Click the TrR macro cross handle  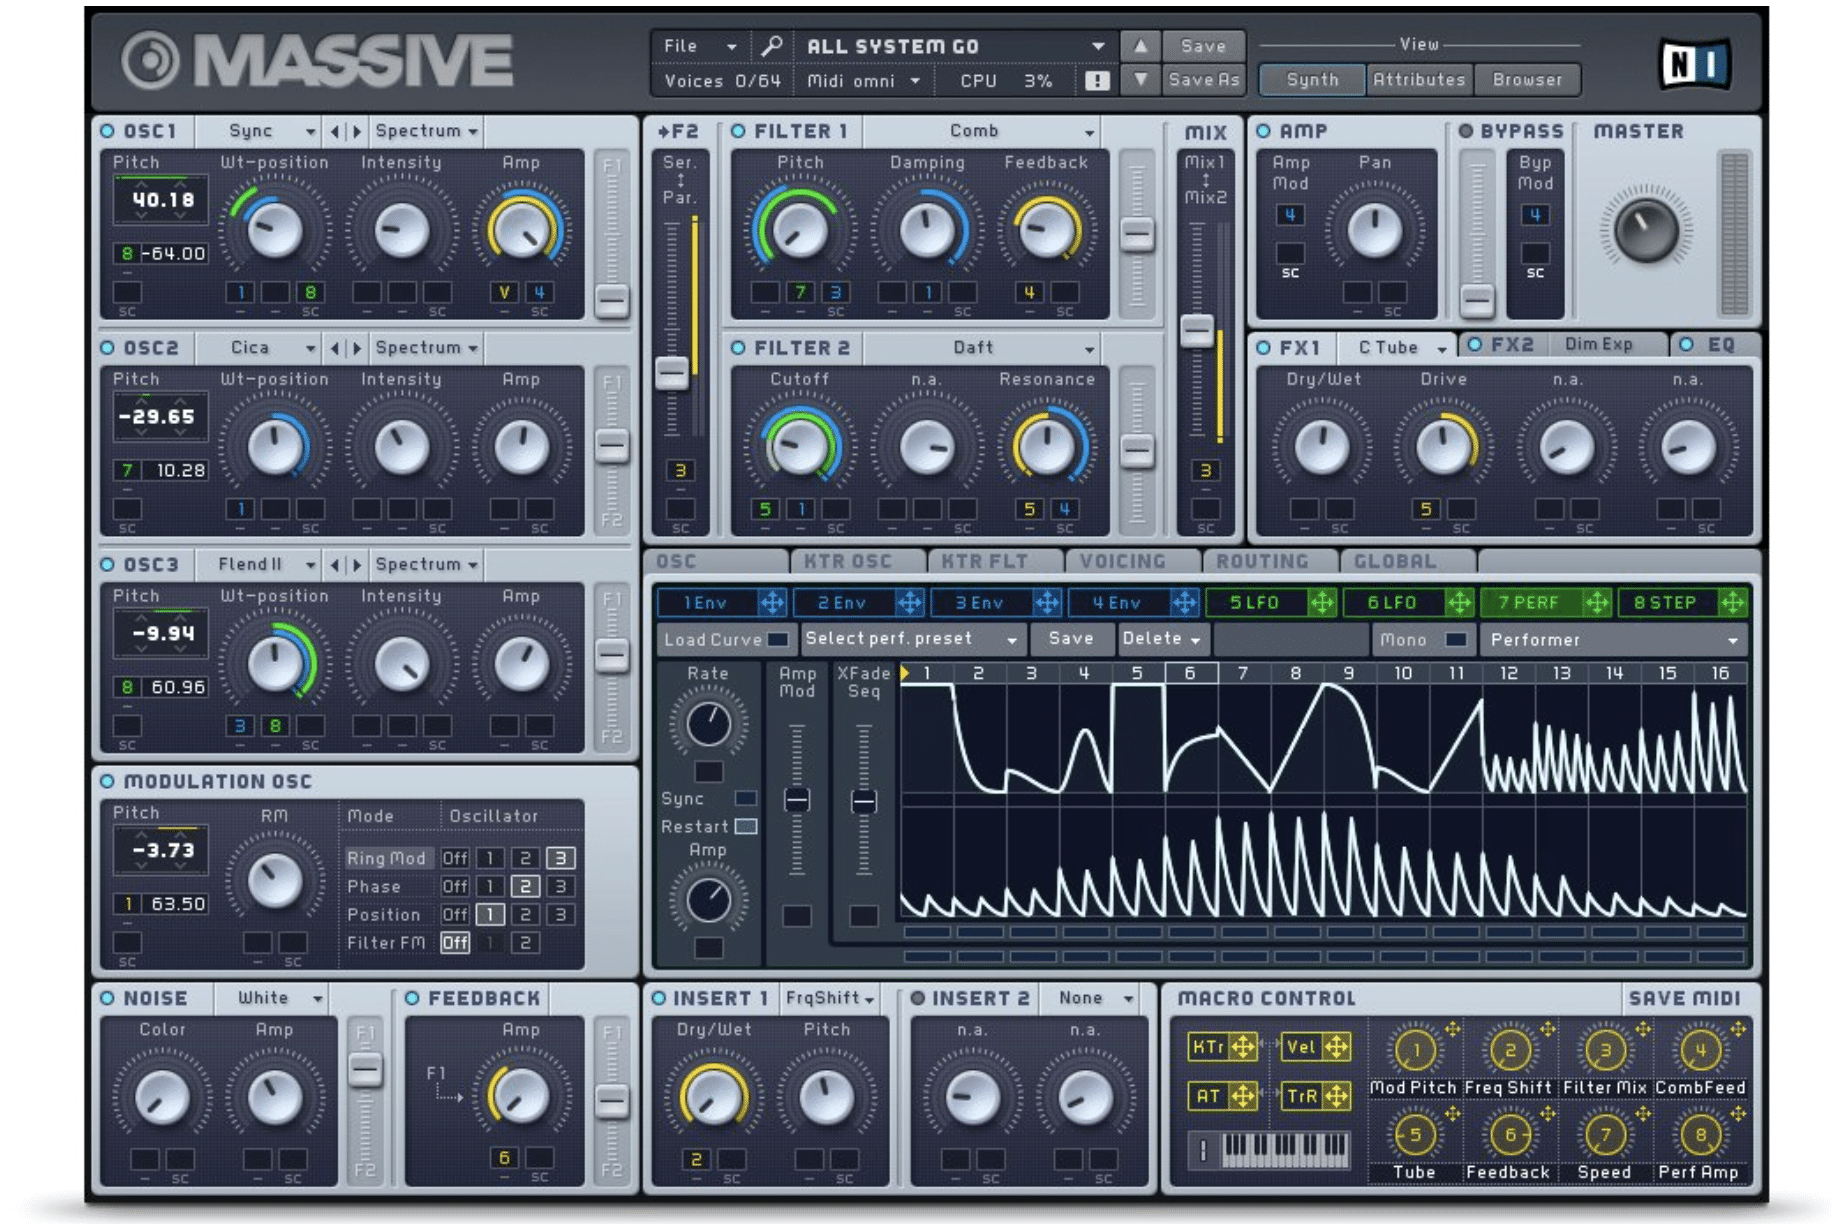pyautogui.click(x=1337, y=1097)
